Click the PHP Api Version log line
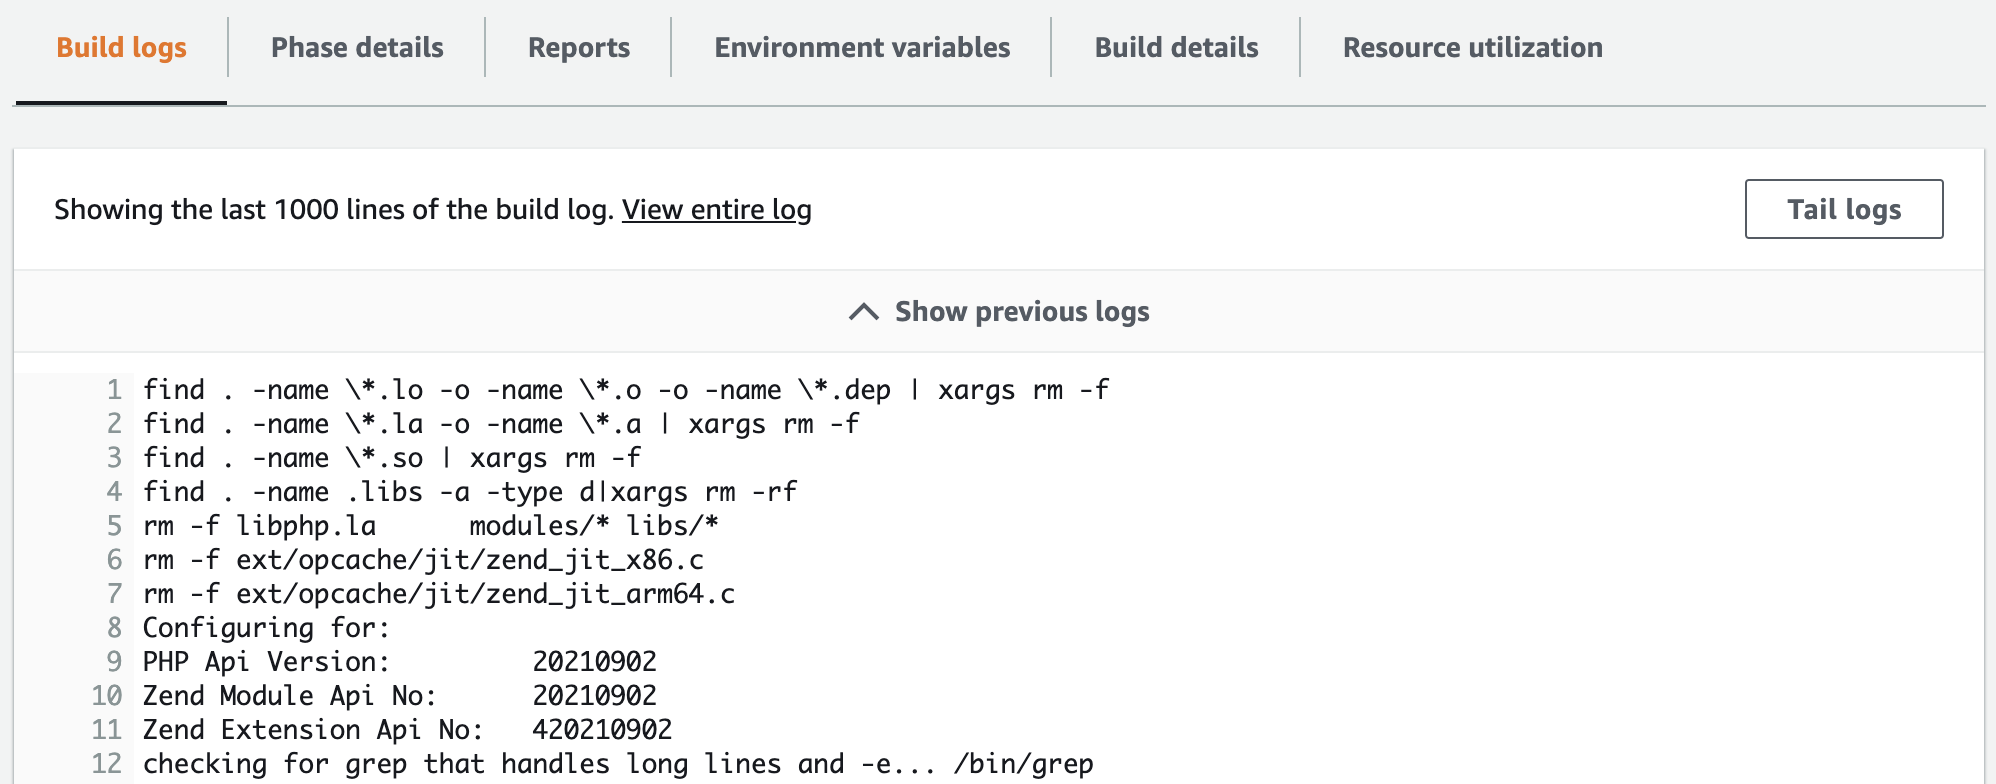The width and height of the screenshot is (1996, 784). (x=399, y=662)
